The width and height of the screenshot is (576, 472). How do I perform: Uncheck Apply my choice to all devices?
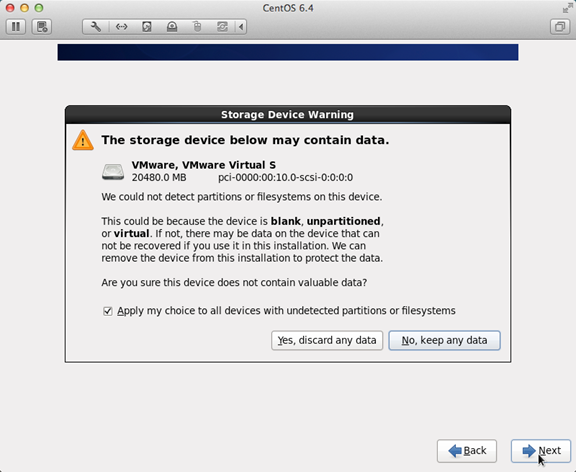(108, 311)
